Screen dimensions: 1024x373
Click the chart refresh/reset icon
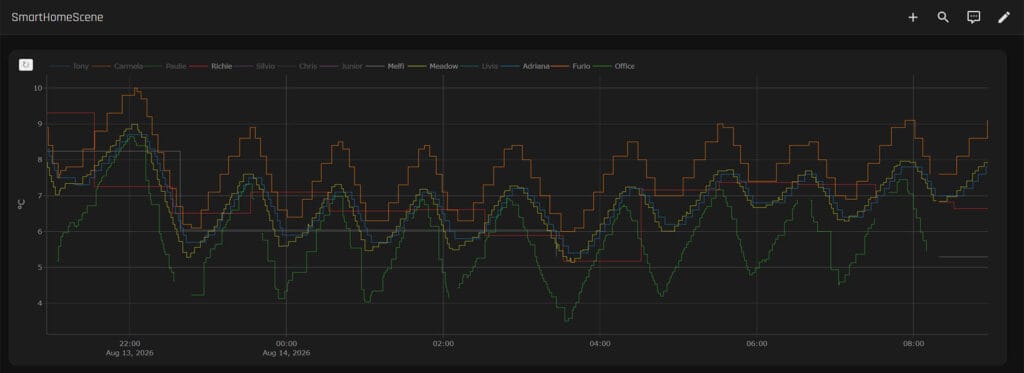[25, 65]
